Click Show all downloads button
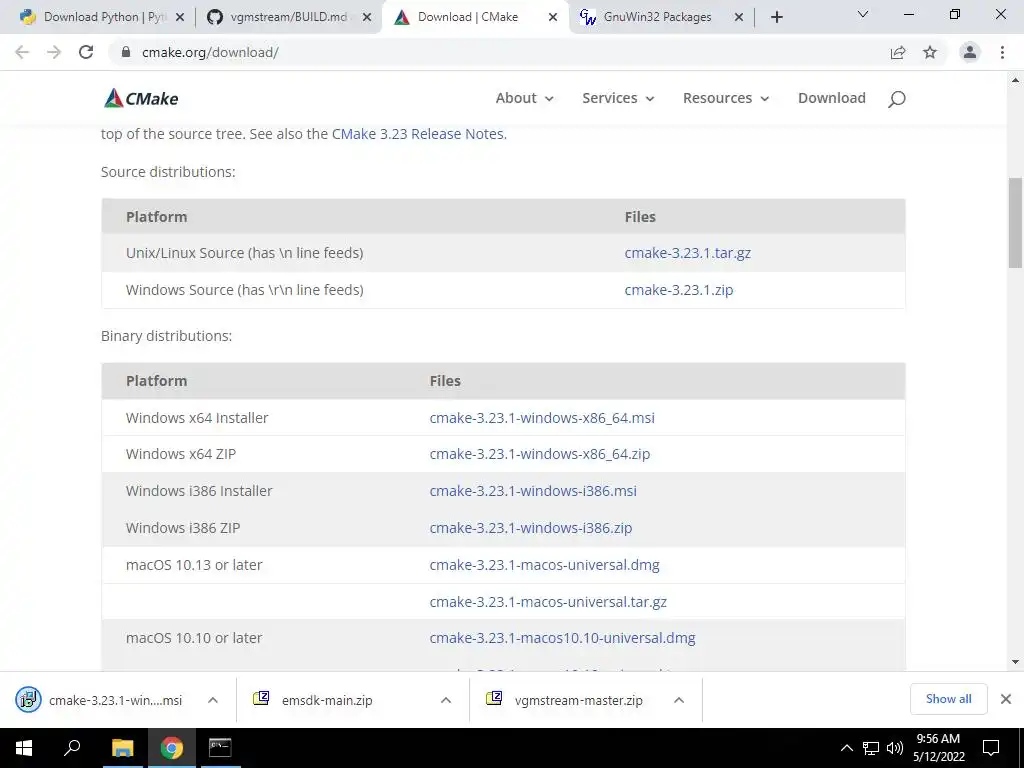 point(948,699)
